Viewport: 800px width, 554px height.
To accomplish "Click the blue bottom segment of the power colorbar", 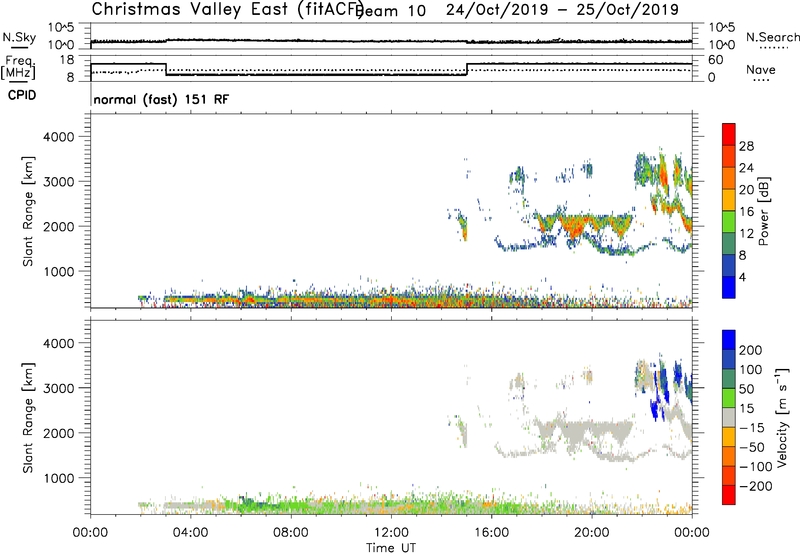I will click(729, 287).
